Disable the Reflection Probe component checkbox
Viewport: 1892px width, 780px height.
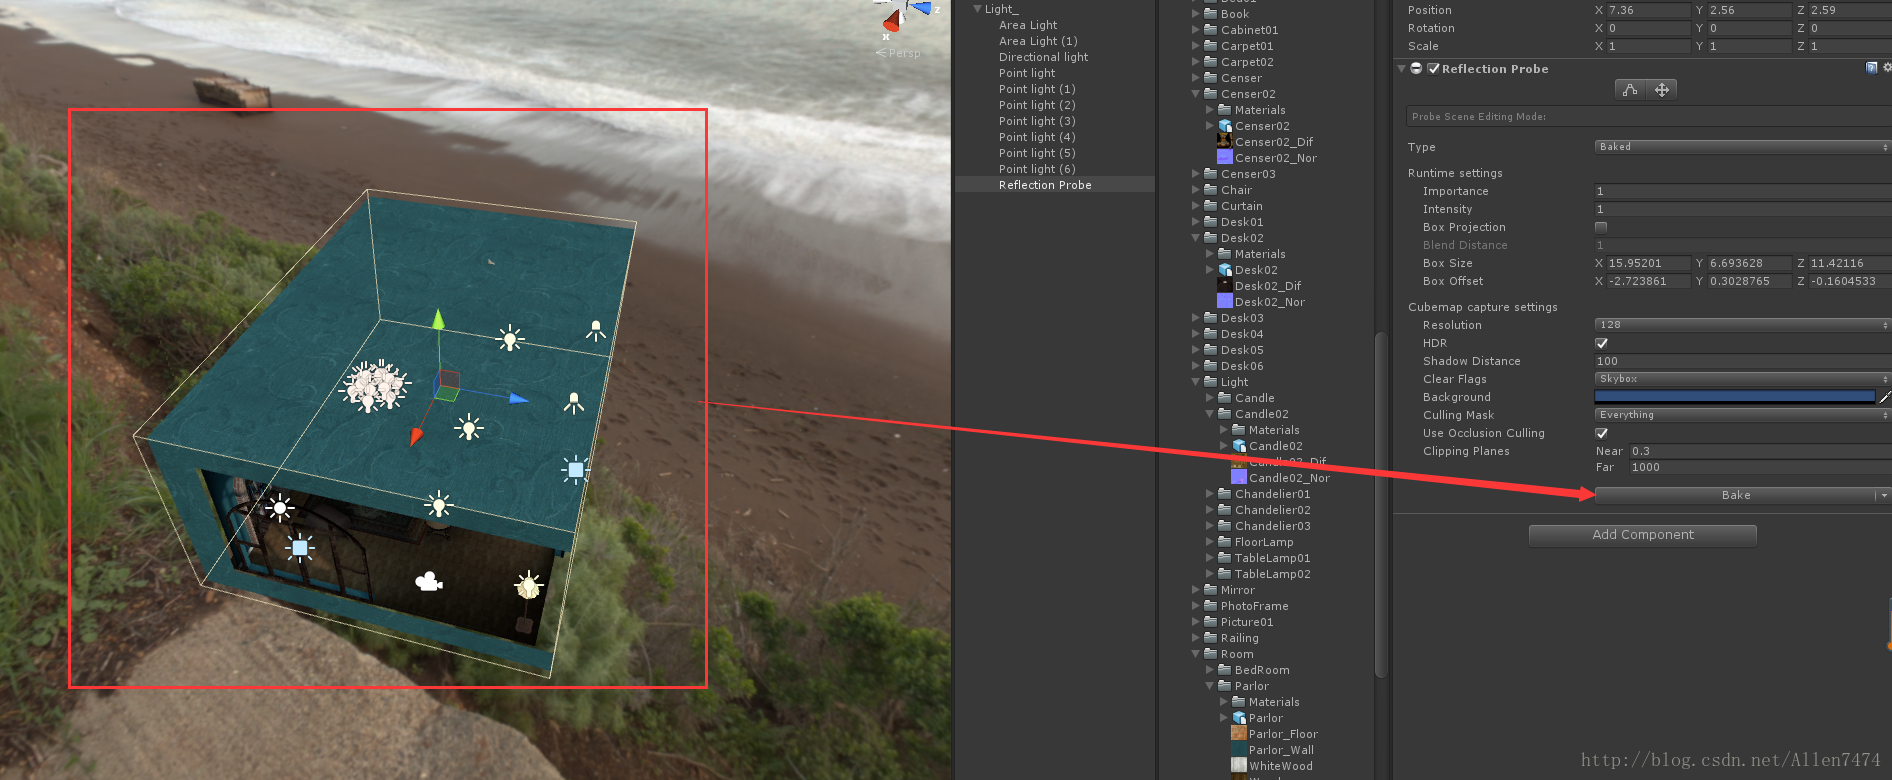(x=1433, y=69)
